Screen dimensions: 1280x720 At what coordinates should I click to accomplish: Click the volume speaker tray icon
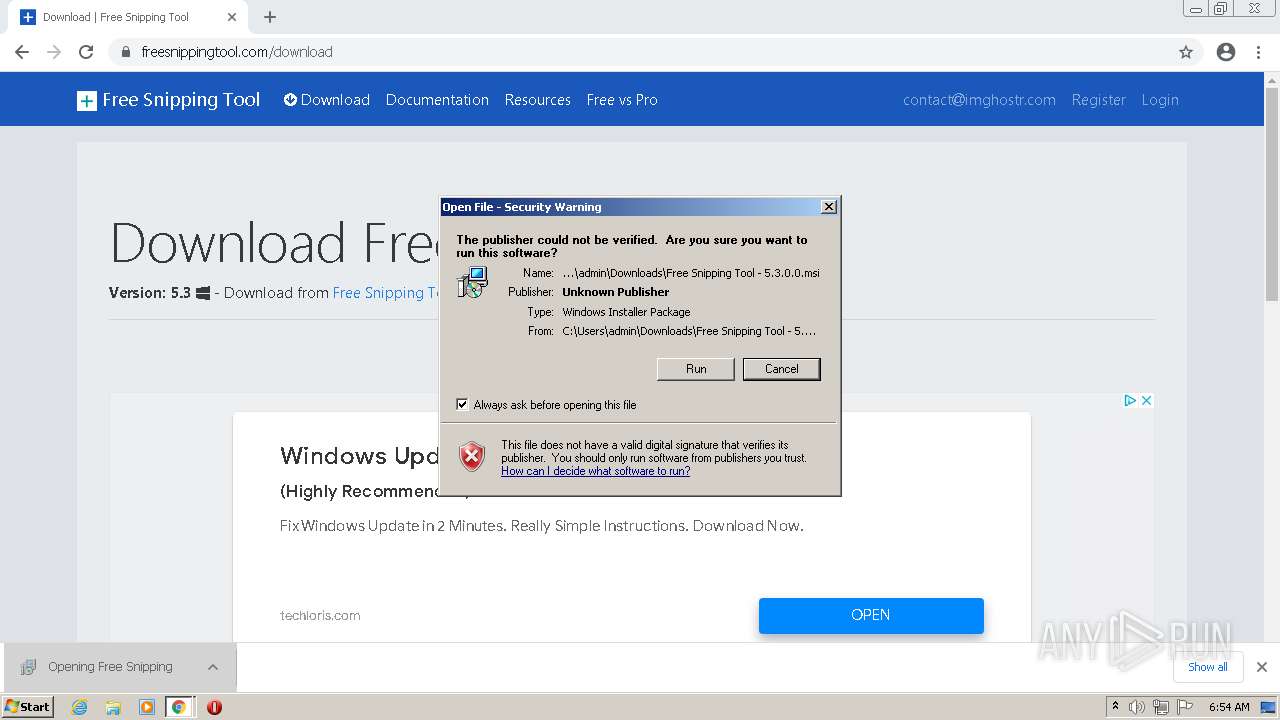[x=1137, y=707]
